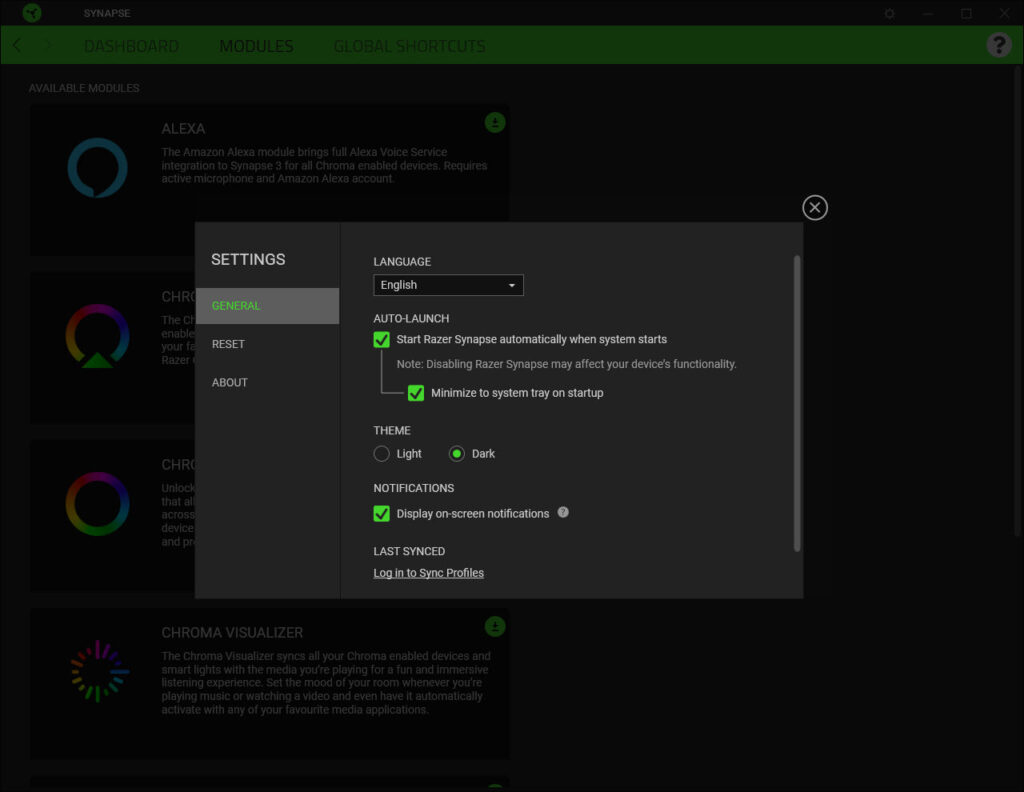The height and width of the screenshot is (792, 1024).
Task: Open the settings gear in title bar
Action: click(x=889, y=13)
